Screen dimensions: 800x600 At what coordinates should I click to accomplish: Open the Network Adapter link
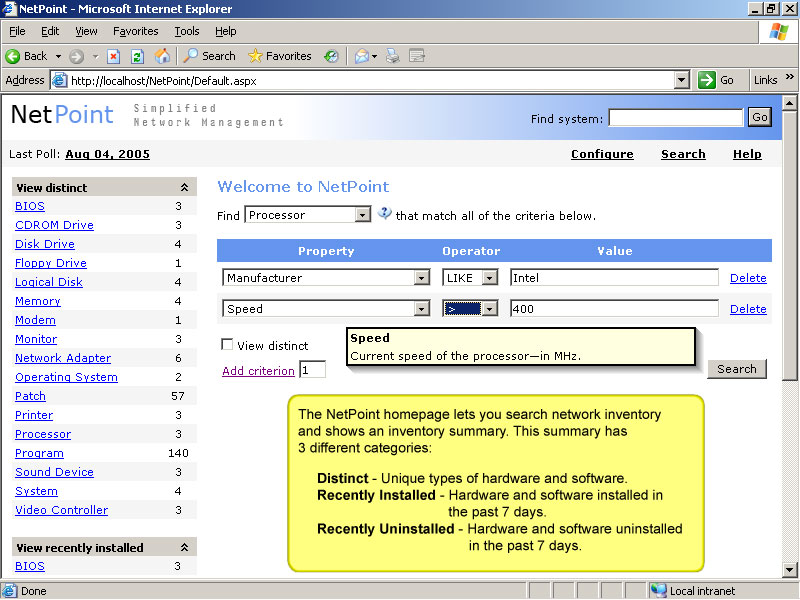click(63, 358)
